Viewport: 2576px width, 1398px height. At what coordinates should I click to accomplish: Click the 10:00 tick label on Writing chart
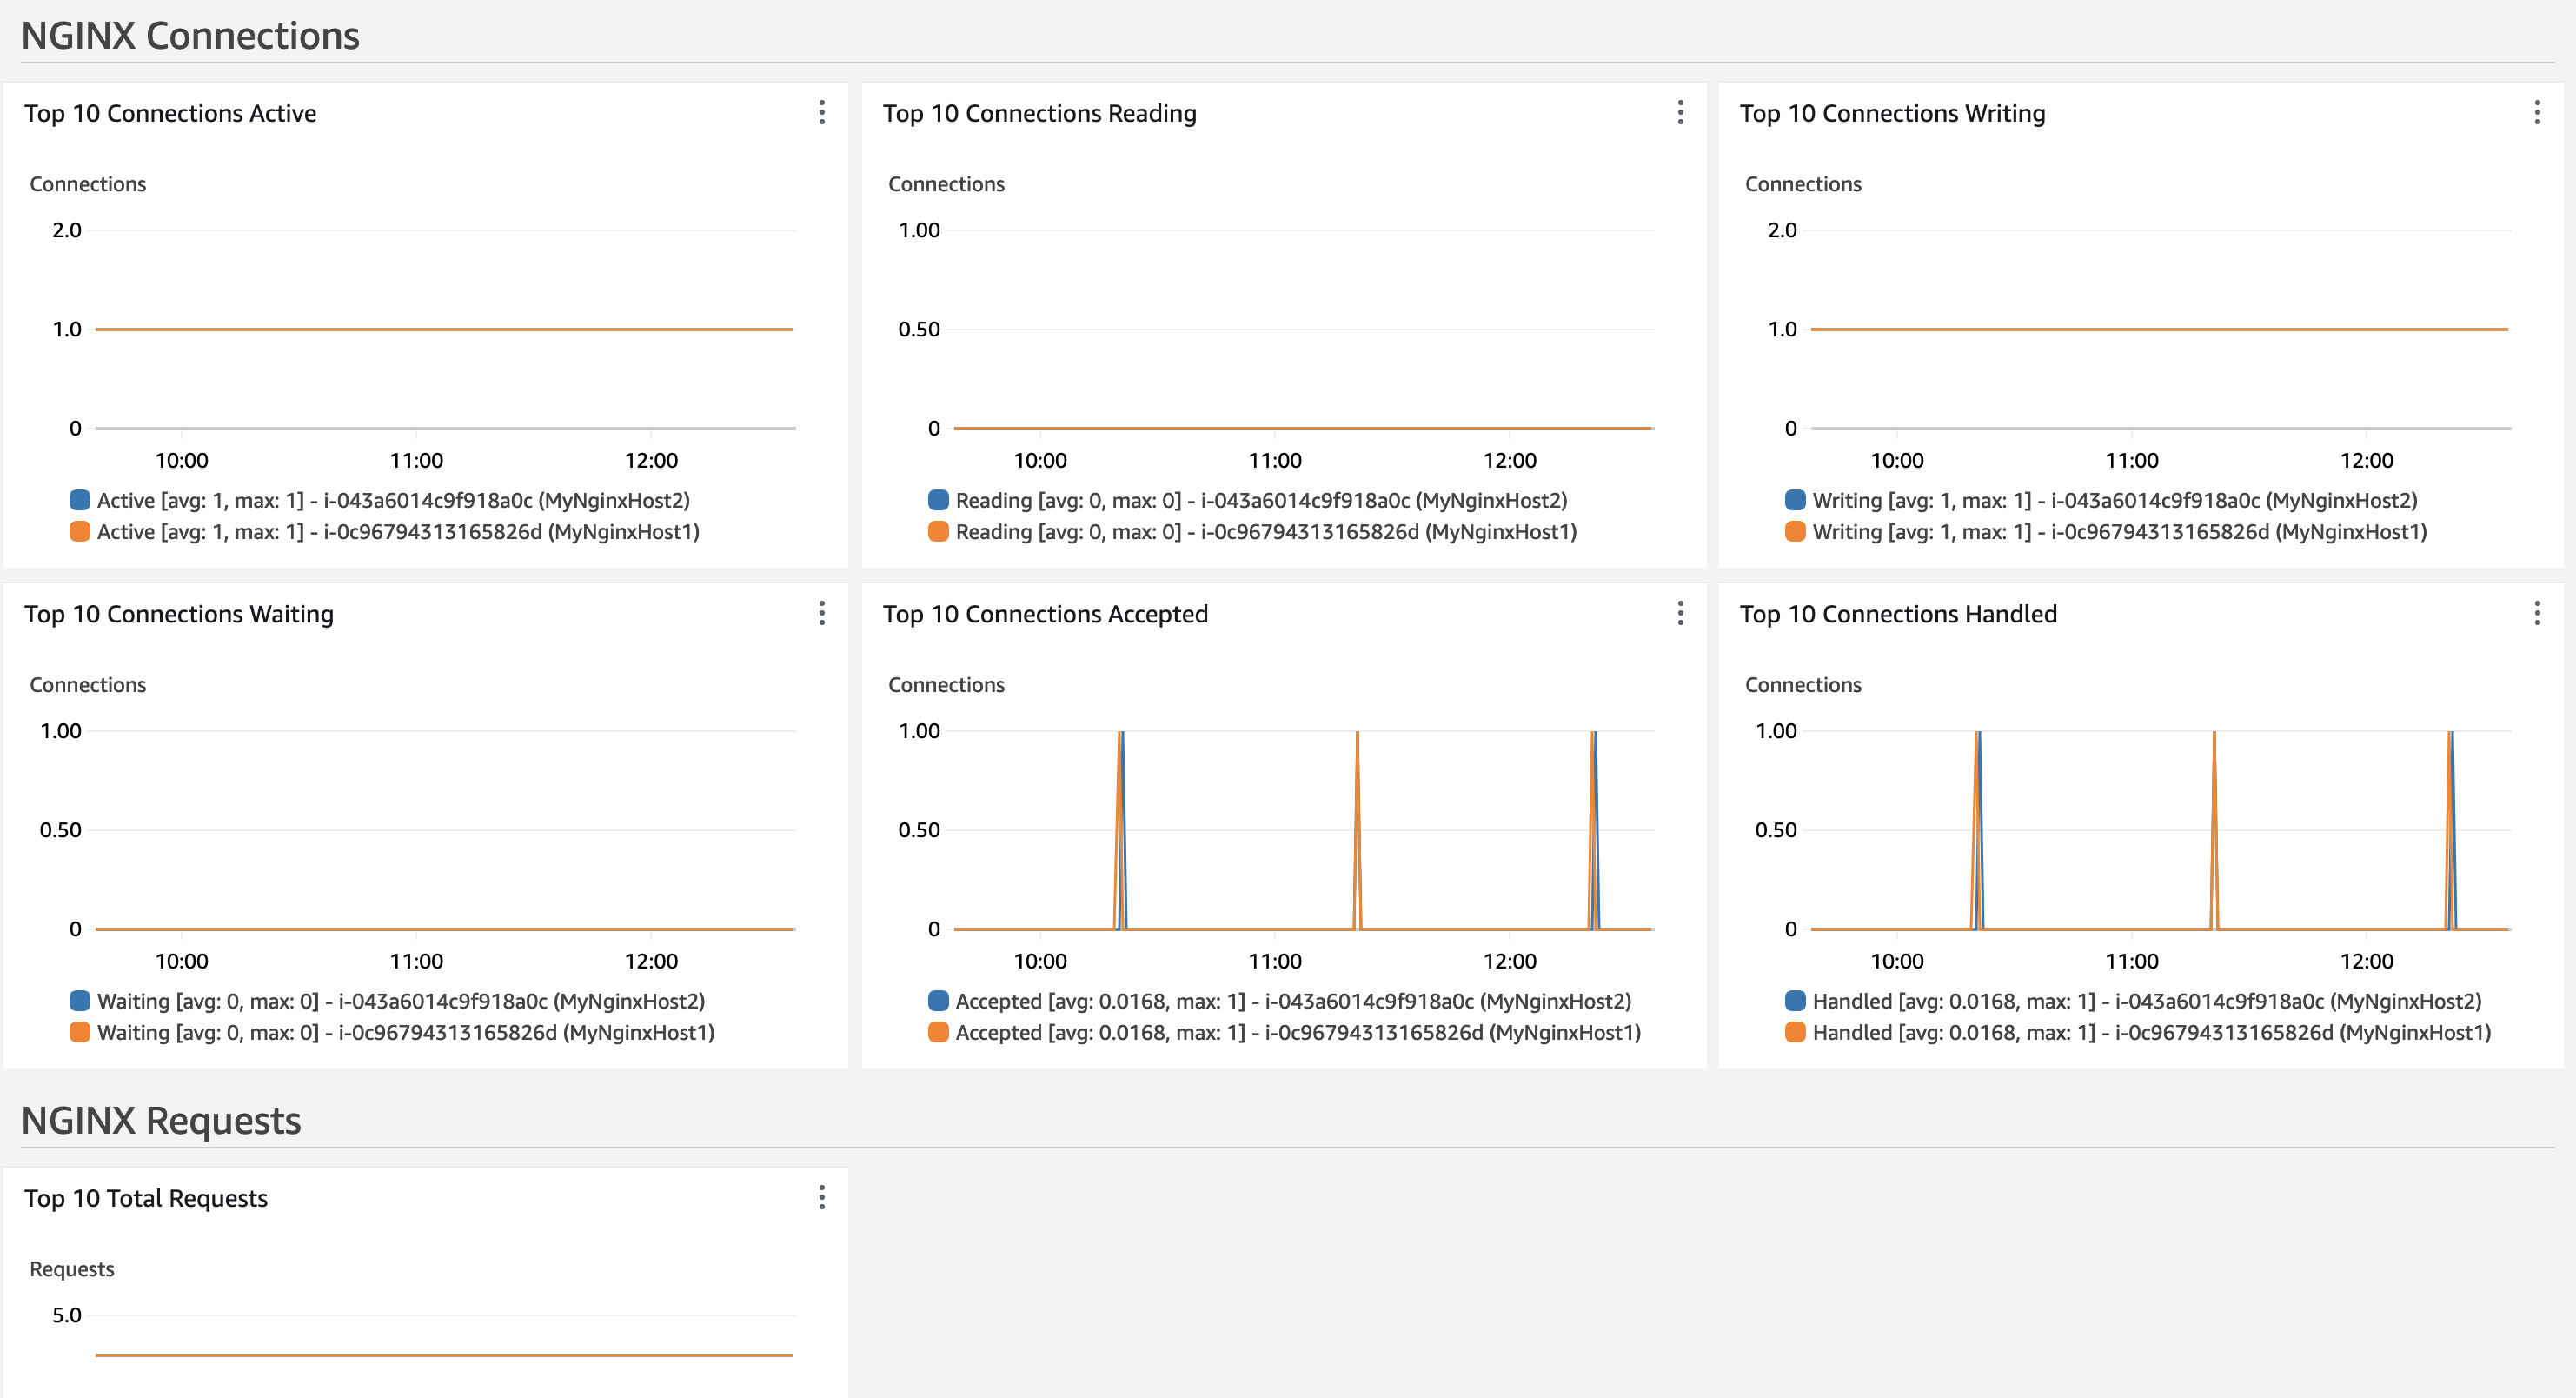[1896, 460]
